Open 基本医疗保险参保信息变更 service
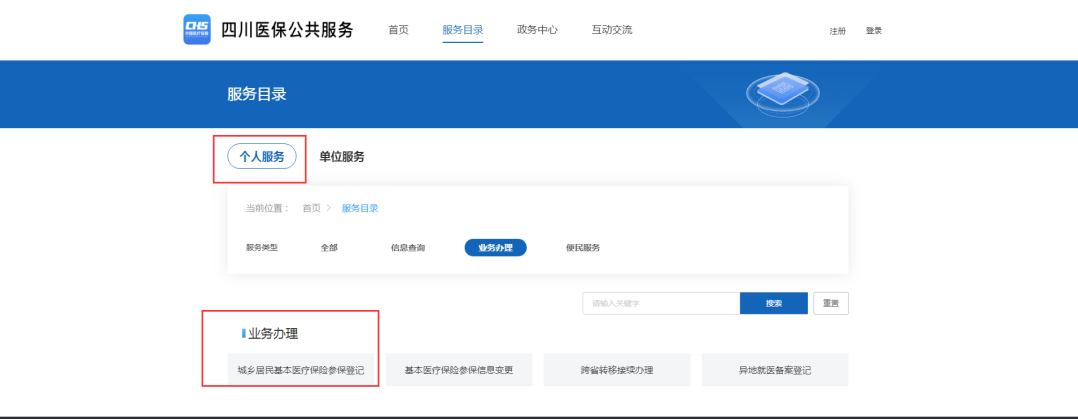 coord(459,370)
